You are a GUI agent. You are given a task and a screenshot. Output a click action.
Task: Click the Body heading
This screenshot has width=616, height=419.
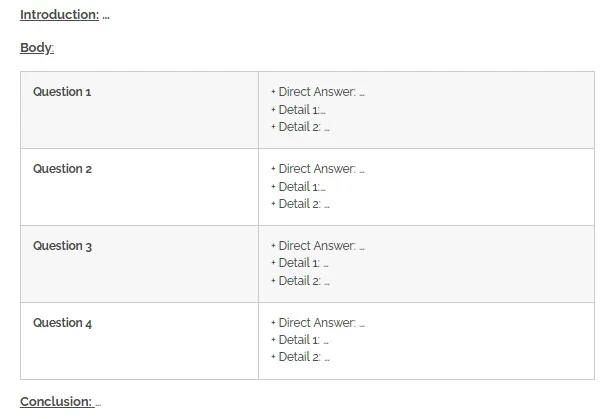(x=37, y=48)
